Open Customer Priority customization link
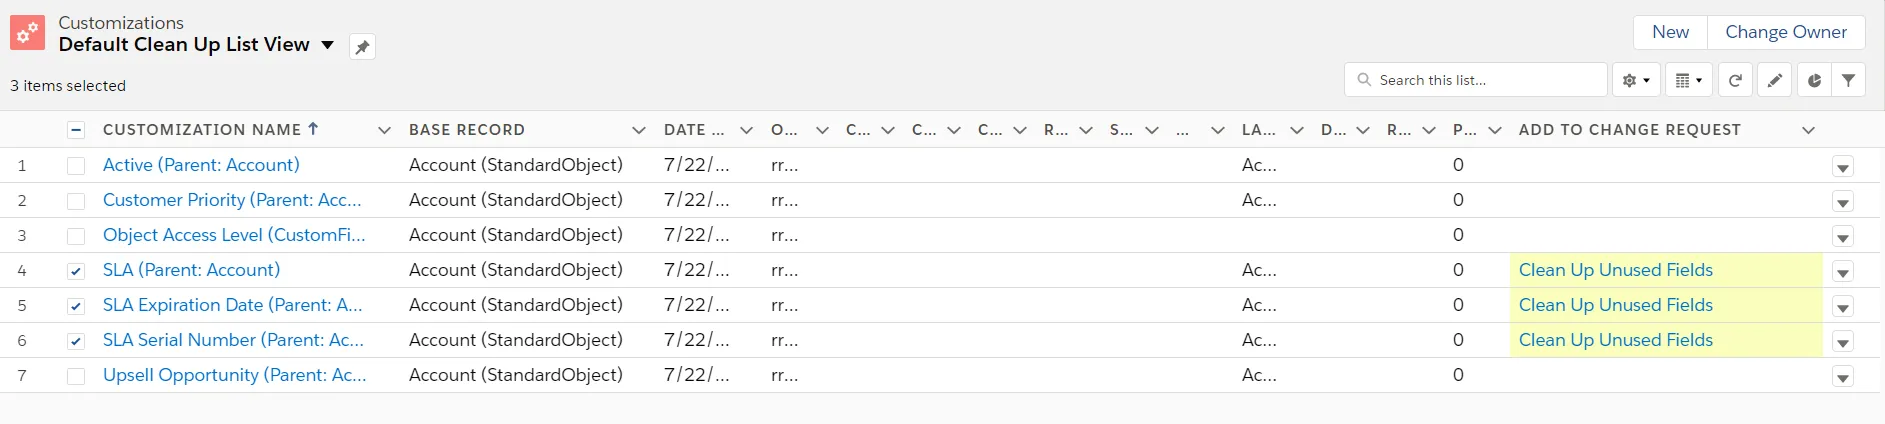The height and width of the screenshot is (424, 1885). (x=232, y=200)
